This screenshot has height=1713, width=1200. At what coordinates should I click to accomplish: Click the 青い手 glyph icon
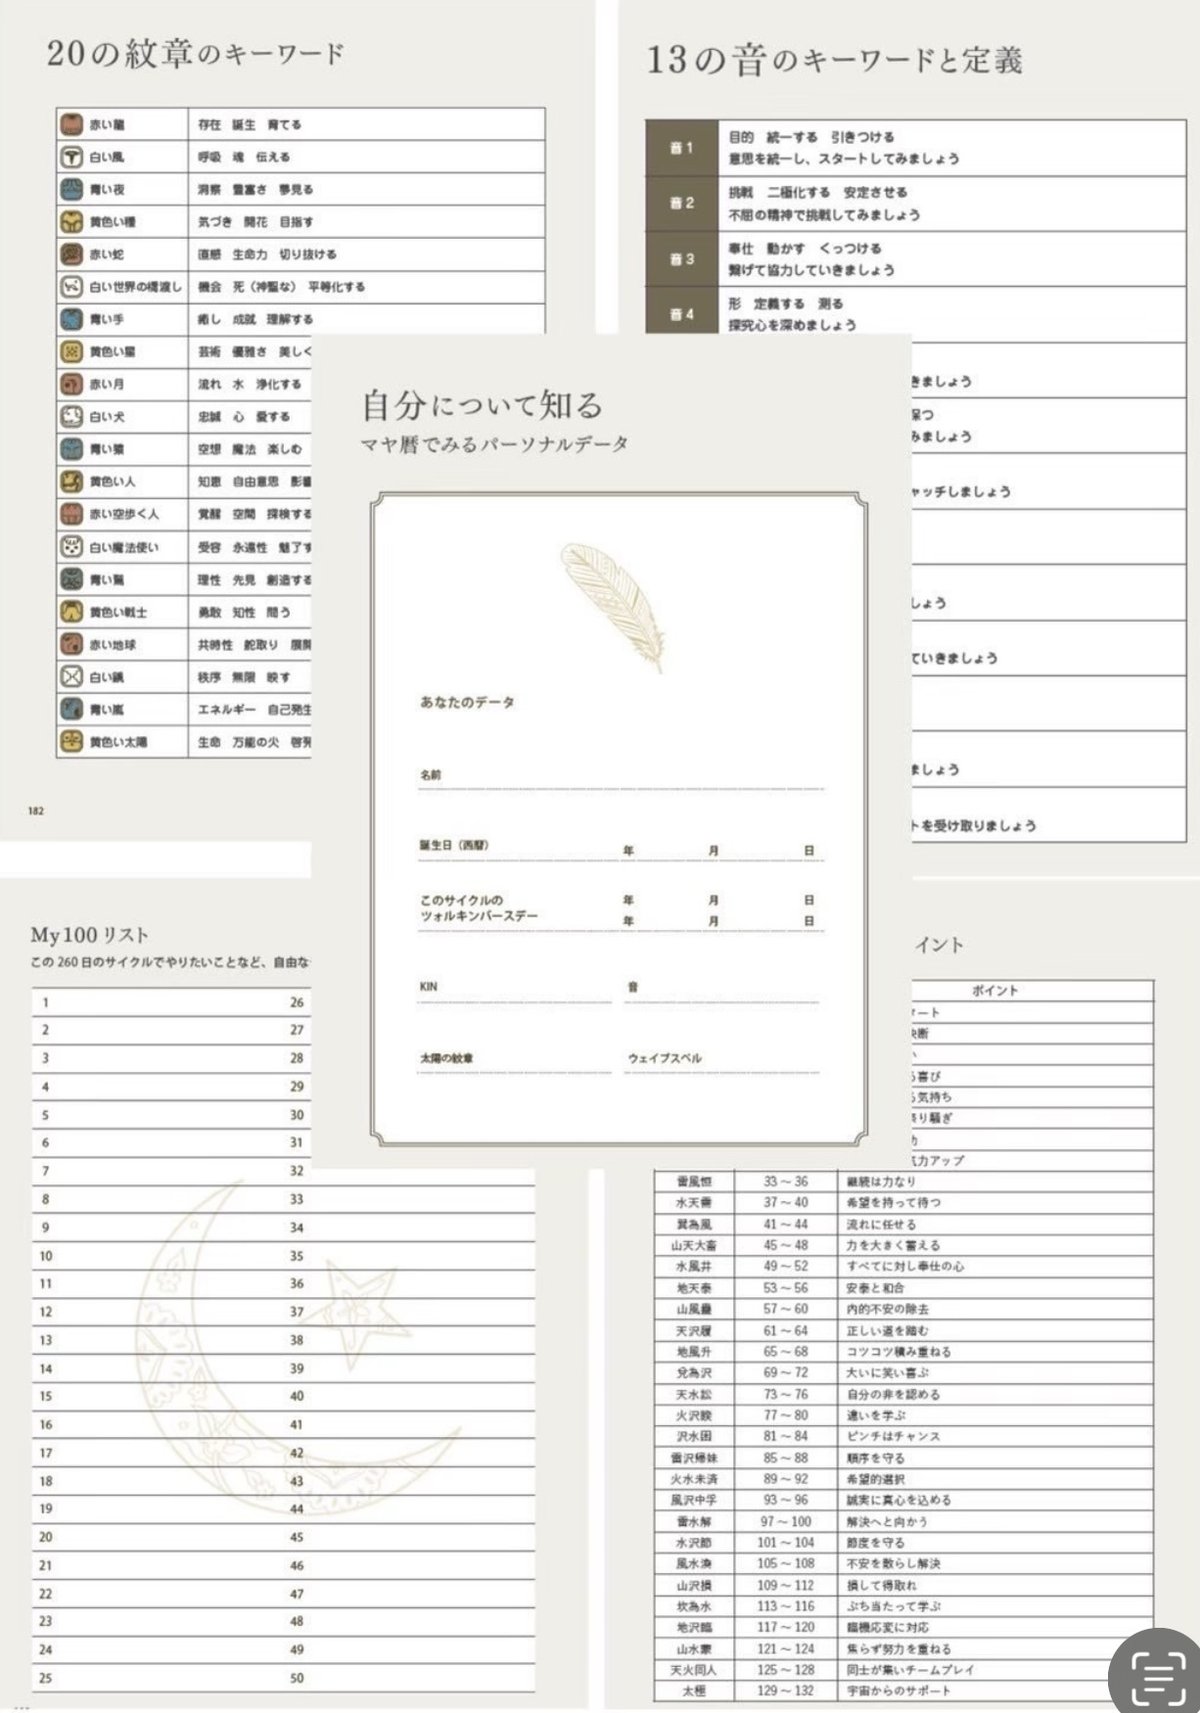(71, 319)
